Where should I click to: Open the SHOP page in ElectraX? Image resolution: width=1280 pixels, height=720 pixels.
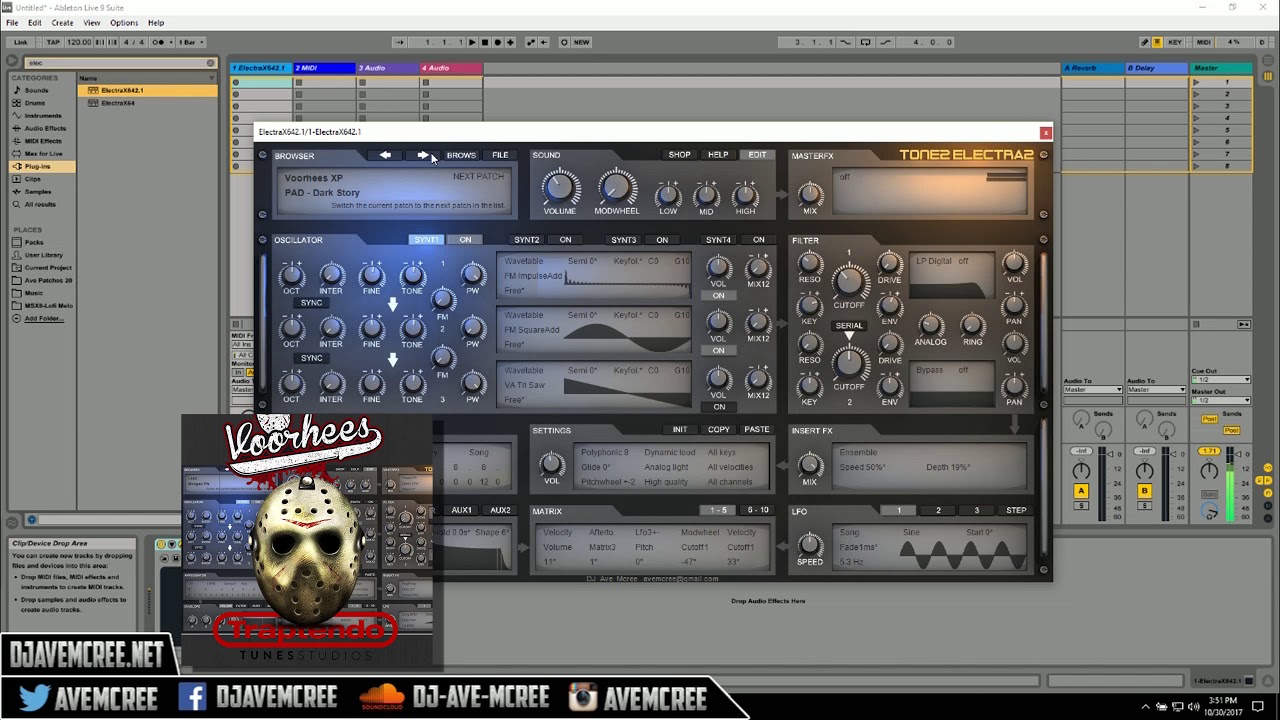[679, 154]
